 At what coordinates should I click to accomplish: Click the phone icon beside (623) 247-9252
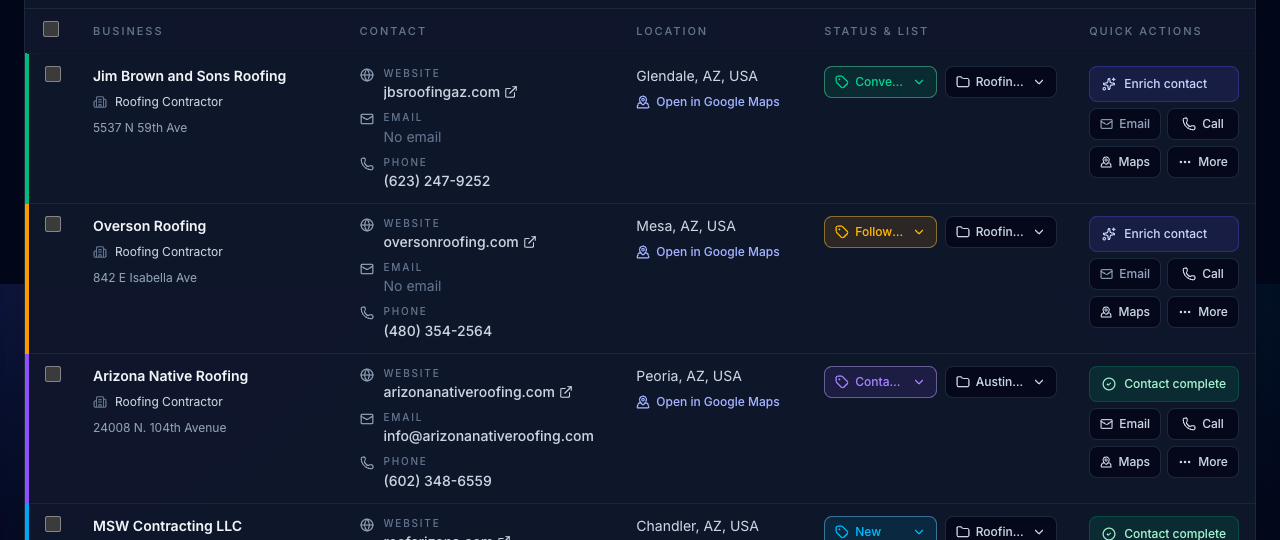(367, 163)
